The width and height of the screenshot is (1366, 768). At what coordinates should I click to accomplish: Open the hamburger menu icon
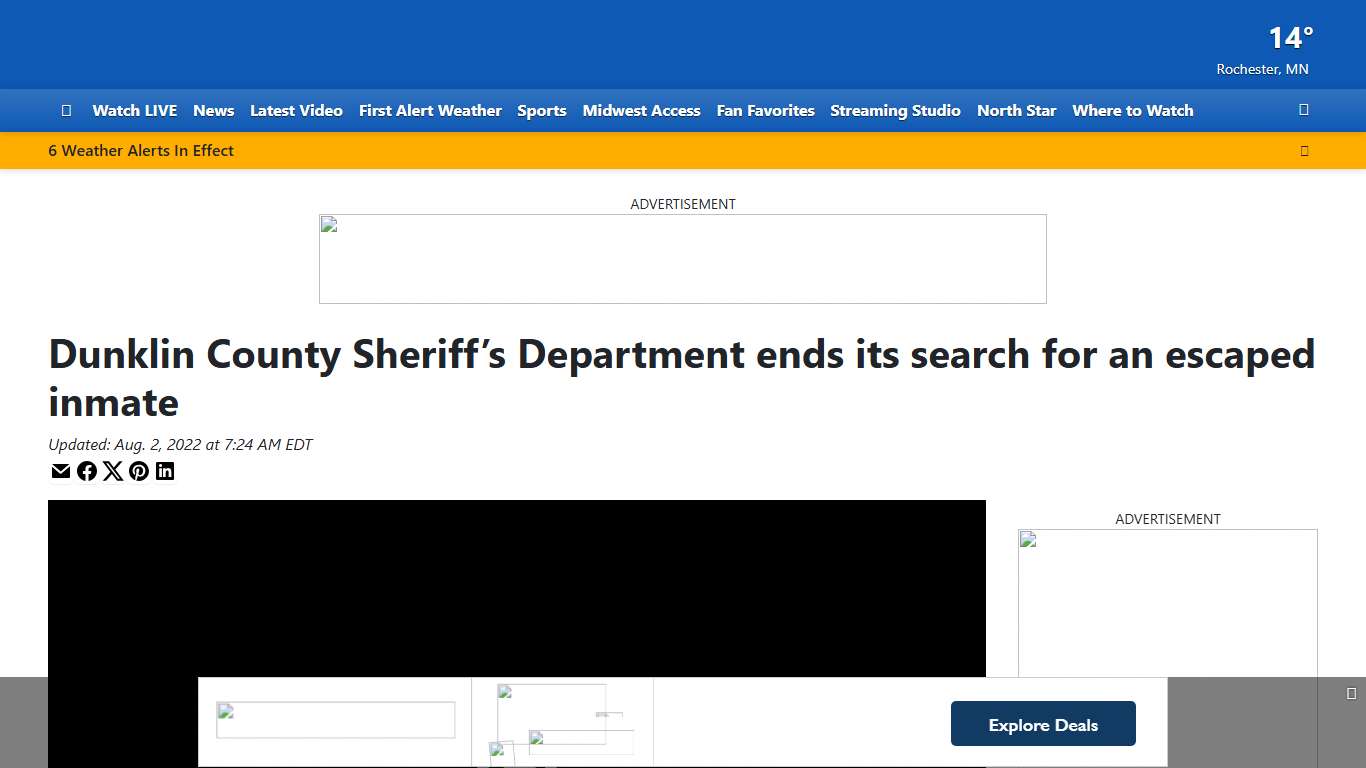click(x=66, y=110)
